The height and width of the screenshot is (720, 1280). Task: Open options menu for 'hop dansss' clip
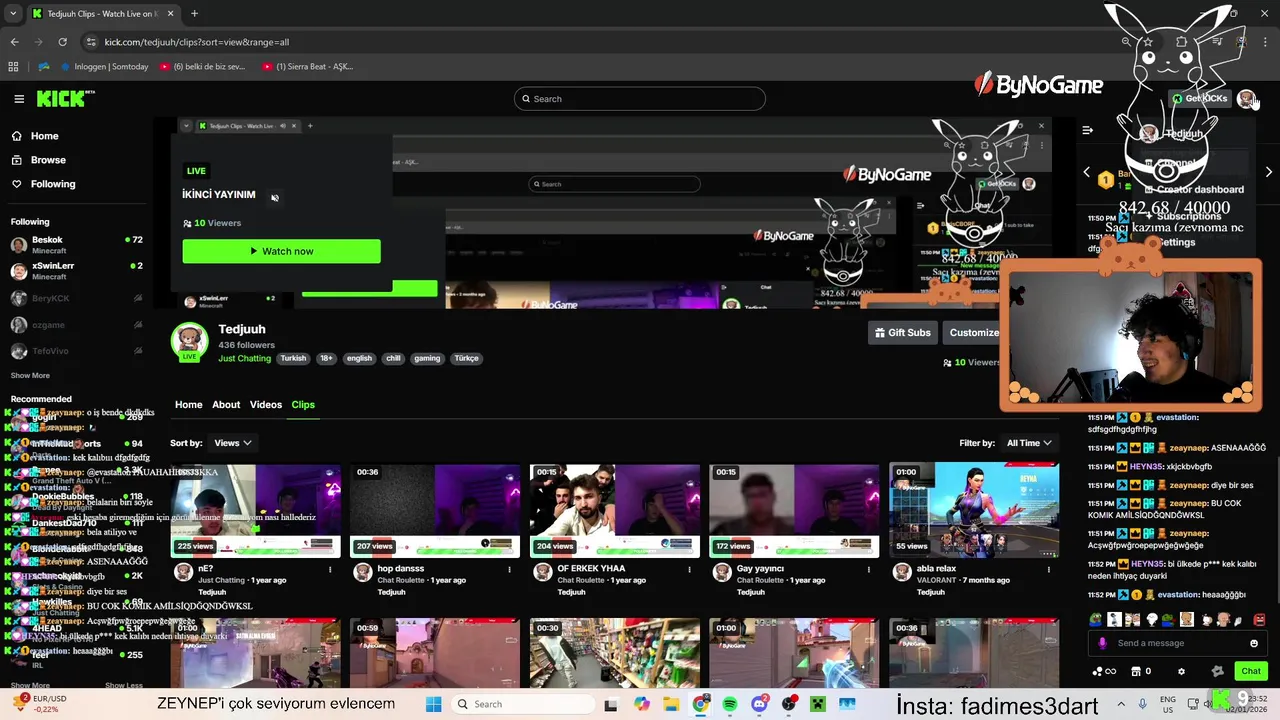pos(509,569)
